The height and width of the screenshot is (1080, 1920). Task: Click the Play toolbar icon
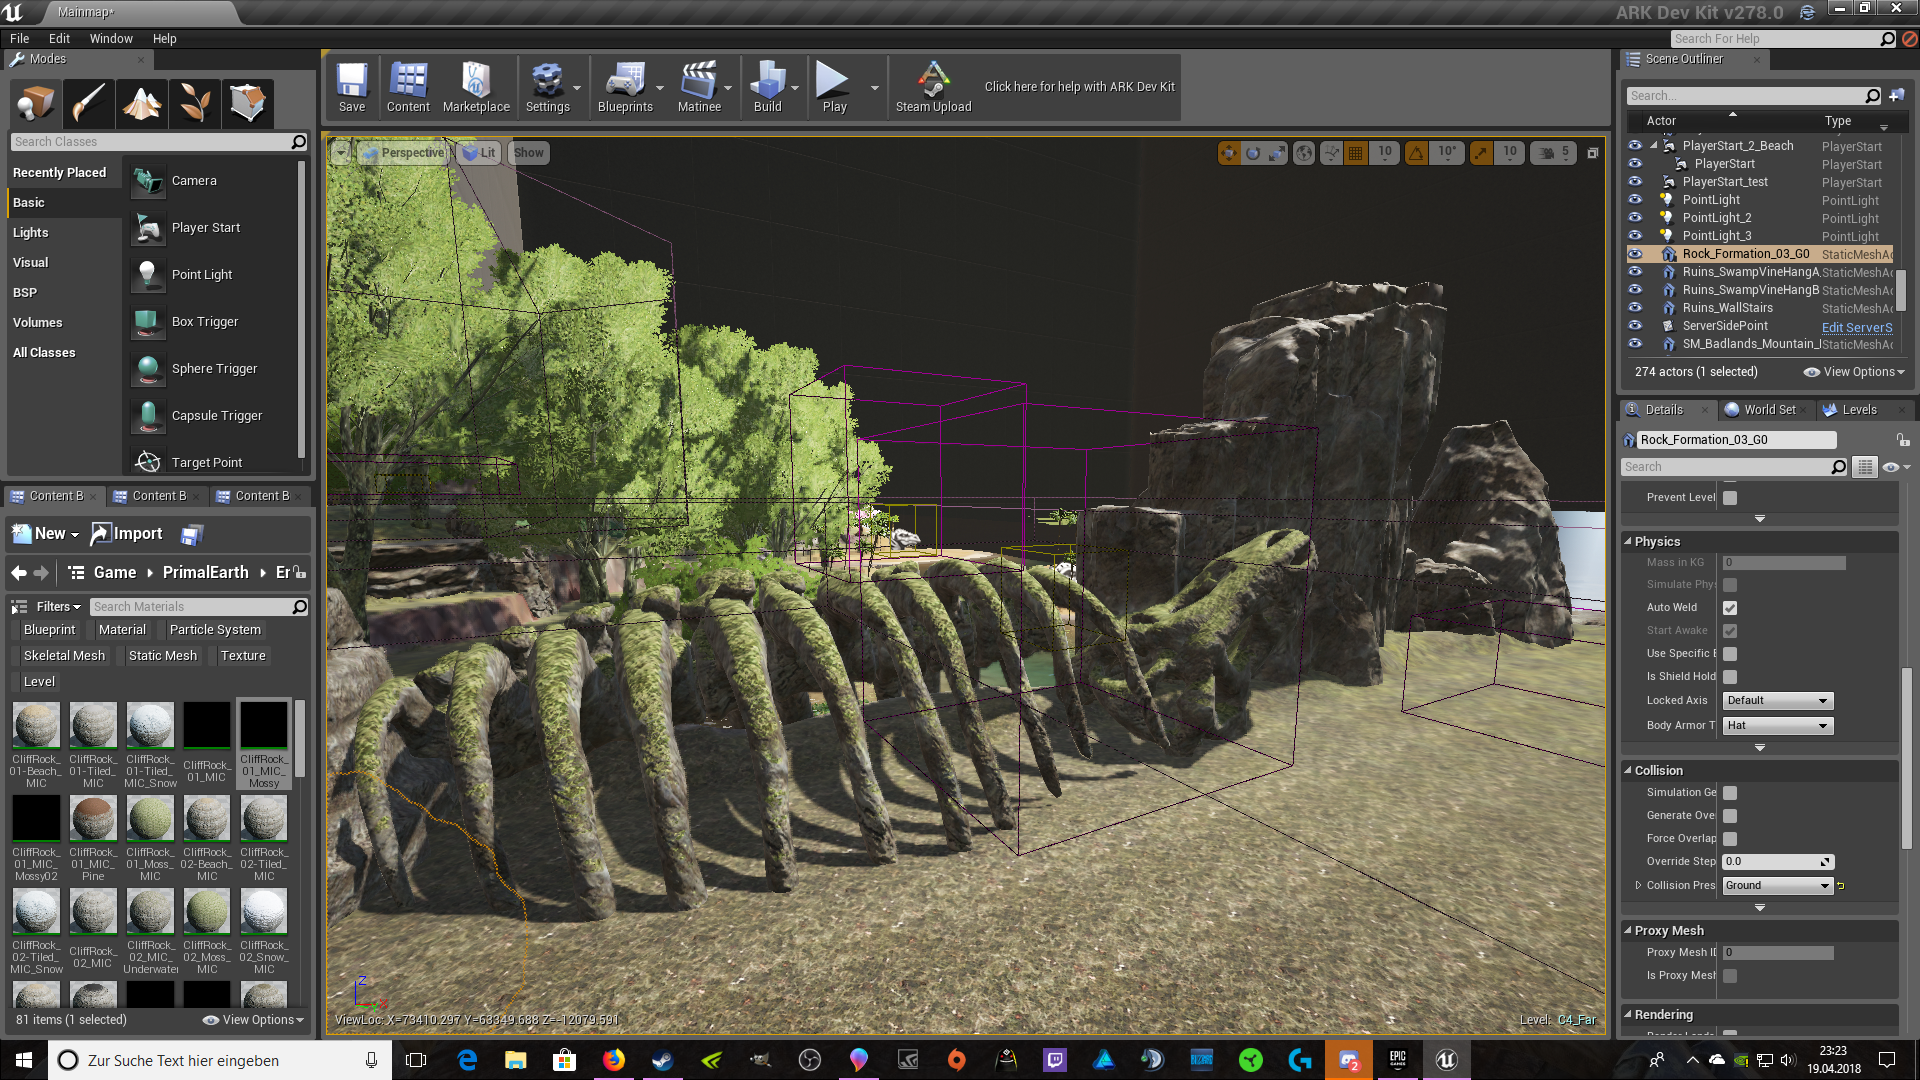point(834,87)
